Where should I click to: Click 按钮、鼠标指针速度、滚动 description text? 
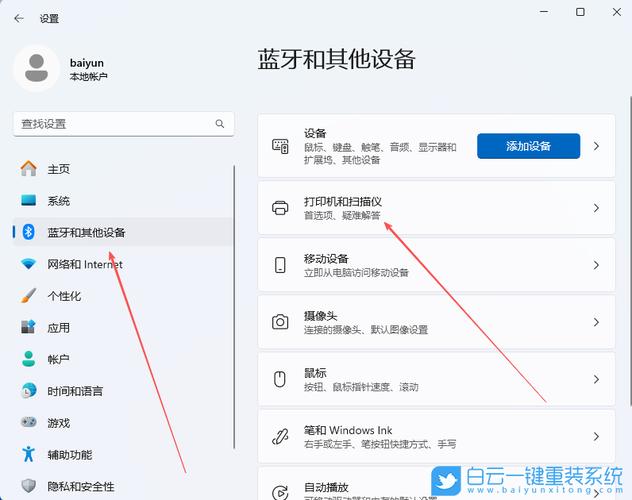[361, 387]
